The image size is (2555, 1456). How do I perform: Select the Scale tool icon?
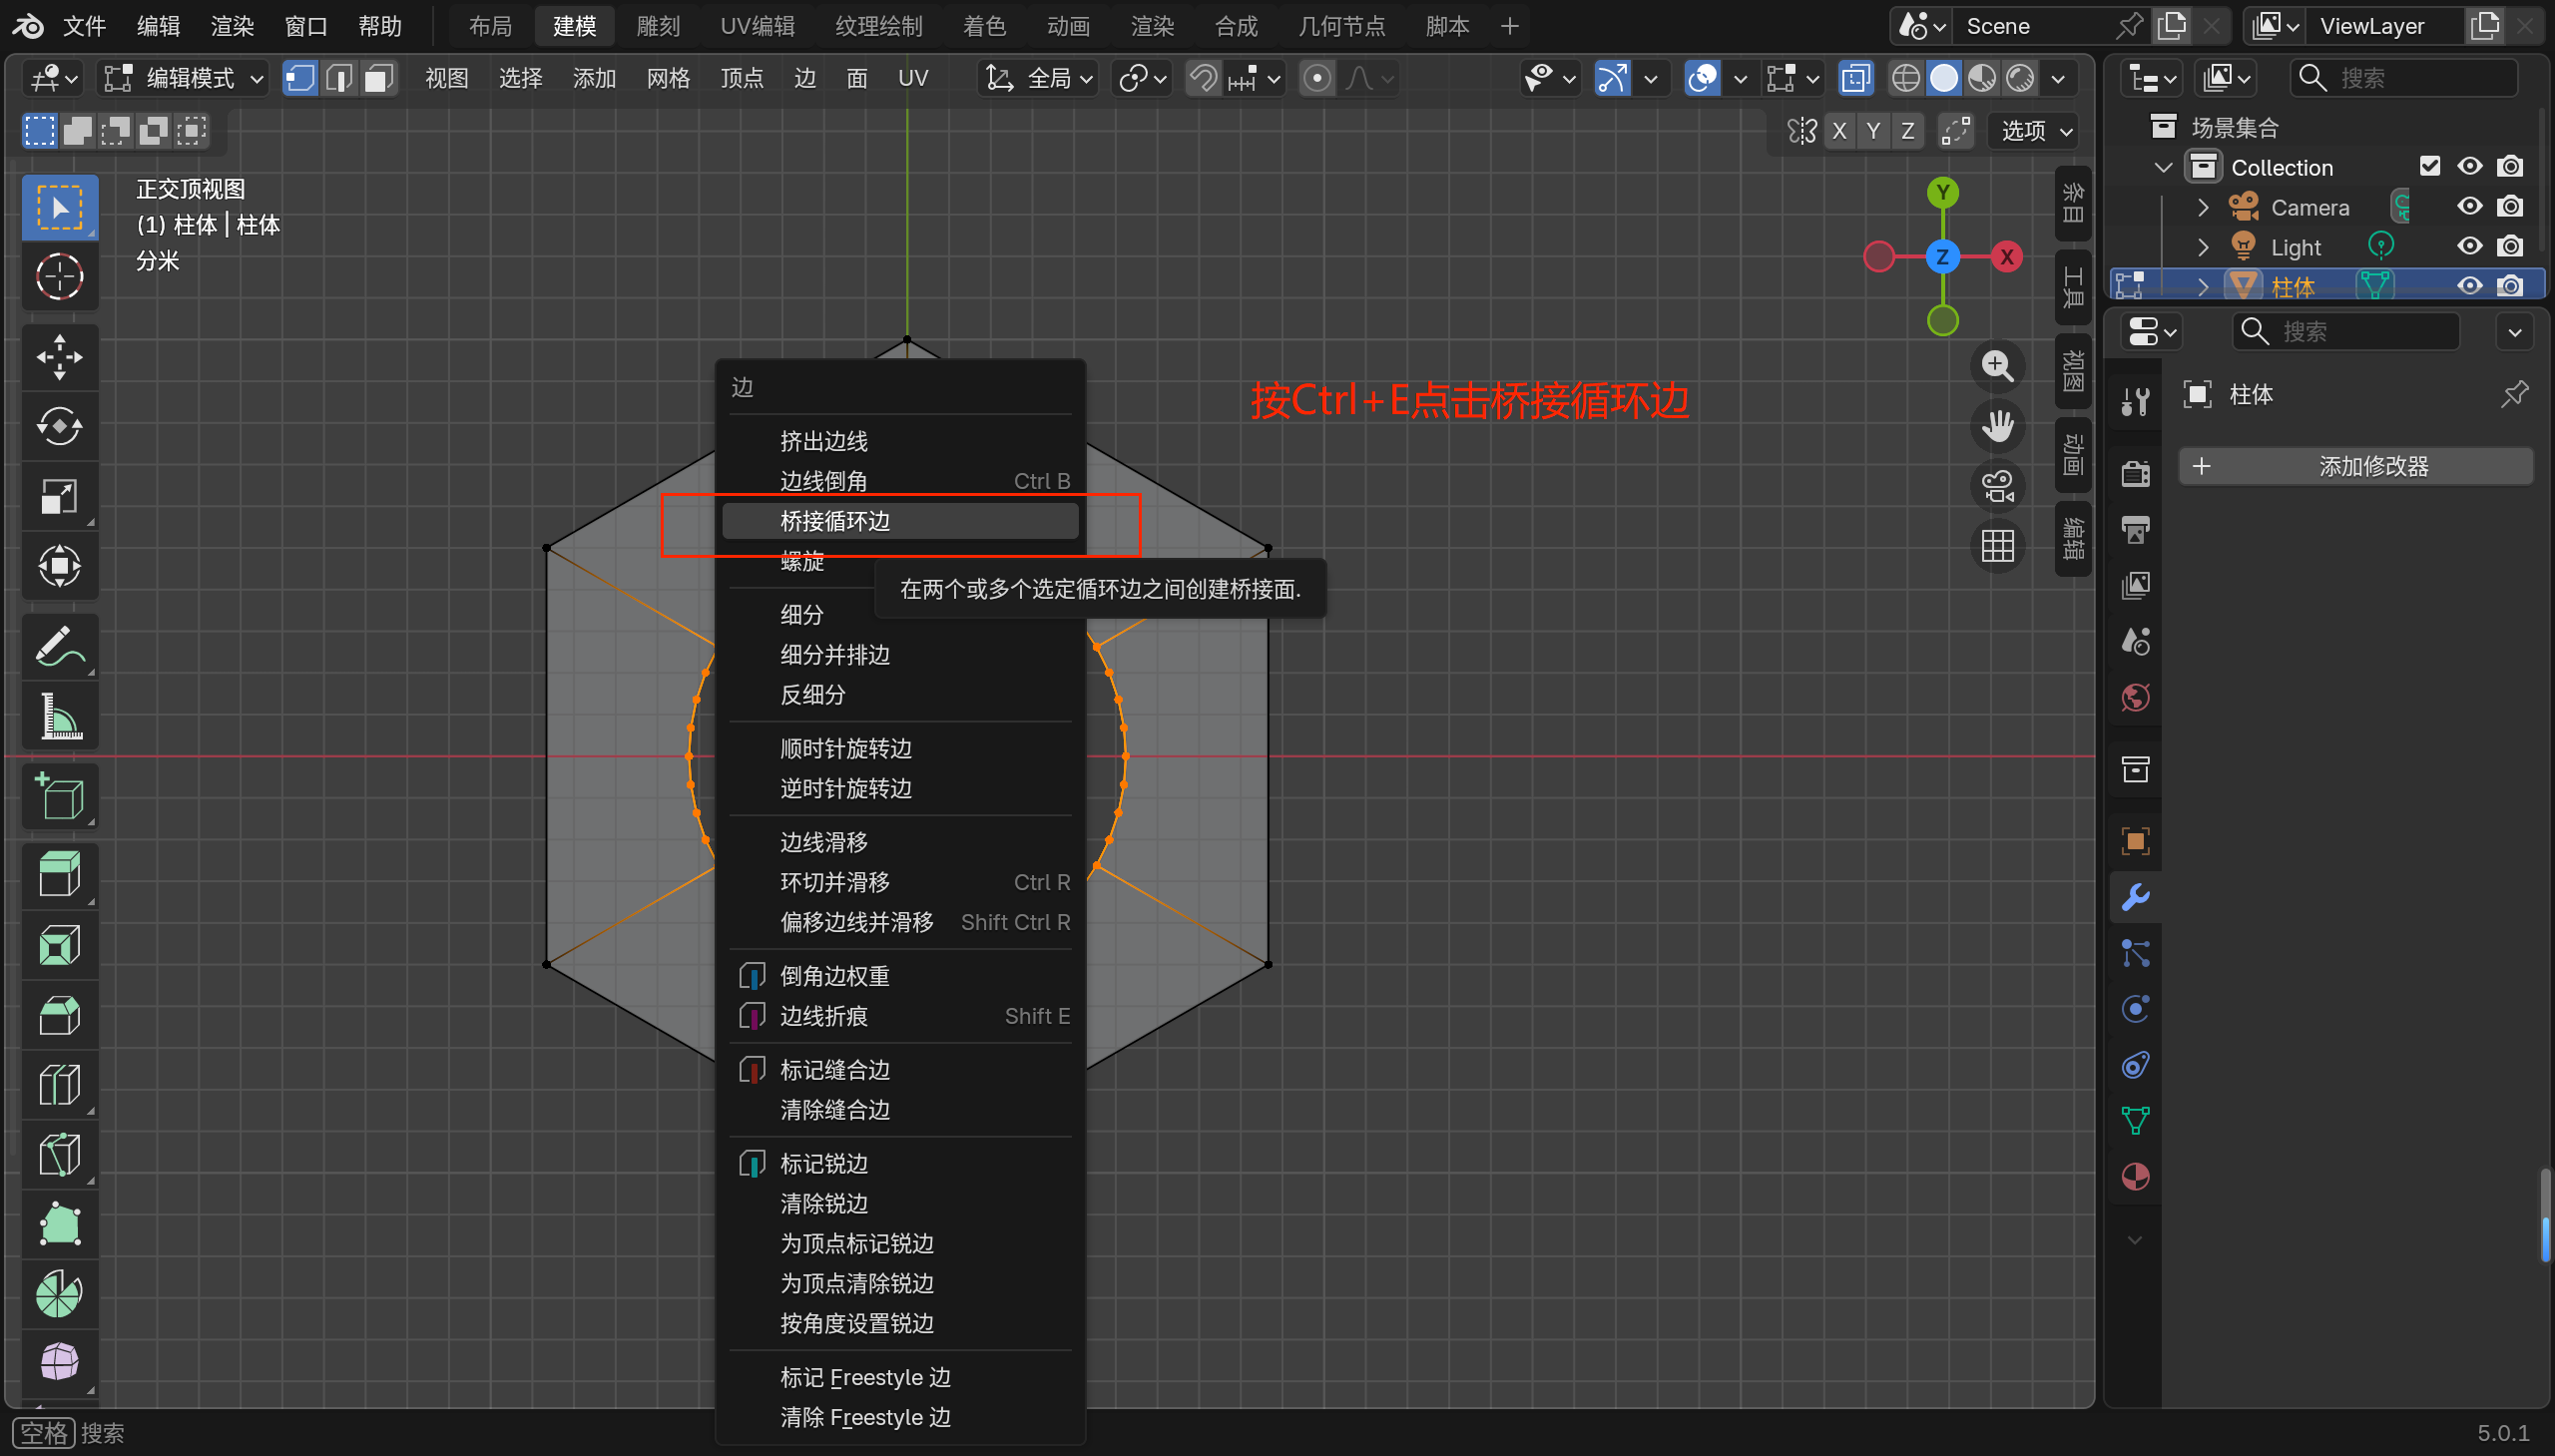pyautogui.click(x=59, y=497)
